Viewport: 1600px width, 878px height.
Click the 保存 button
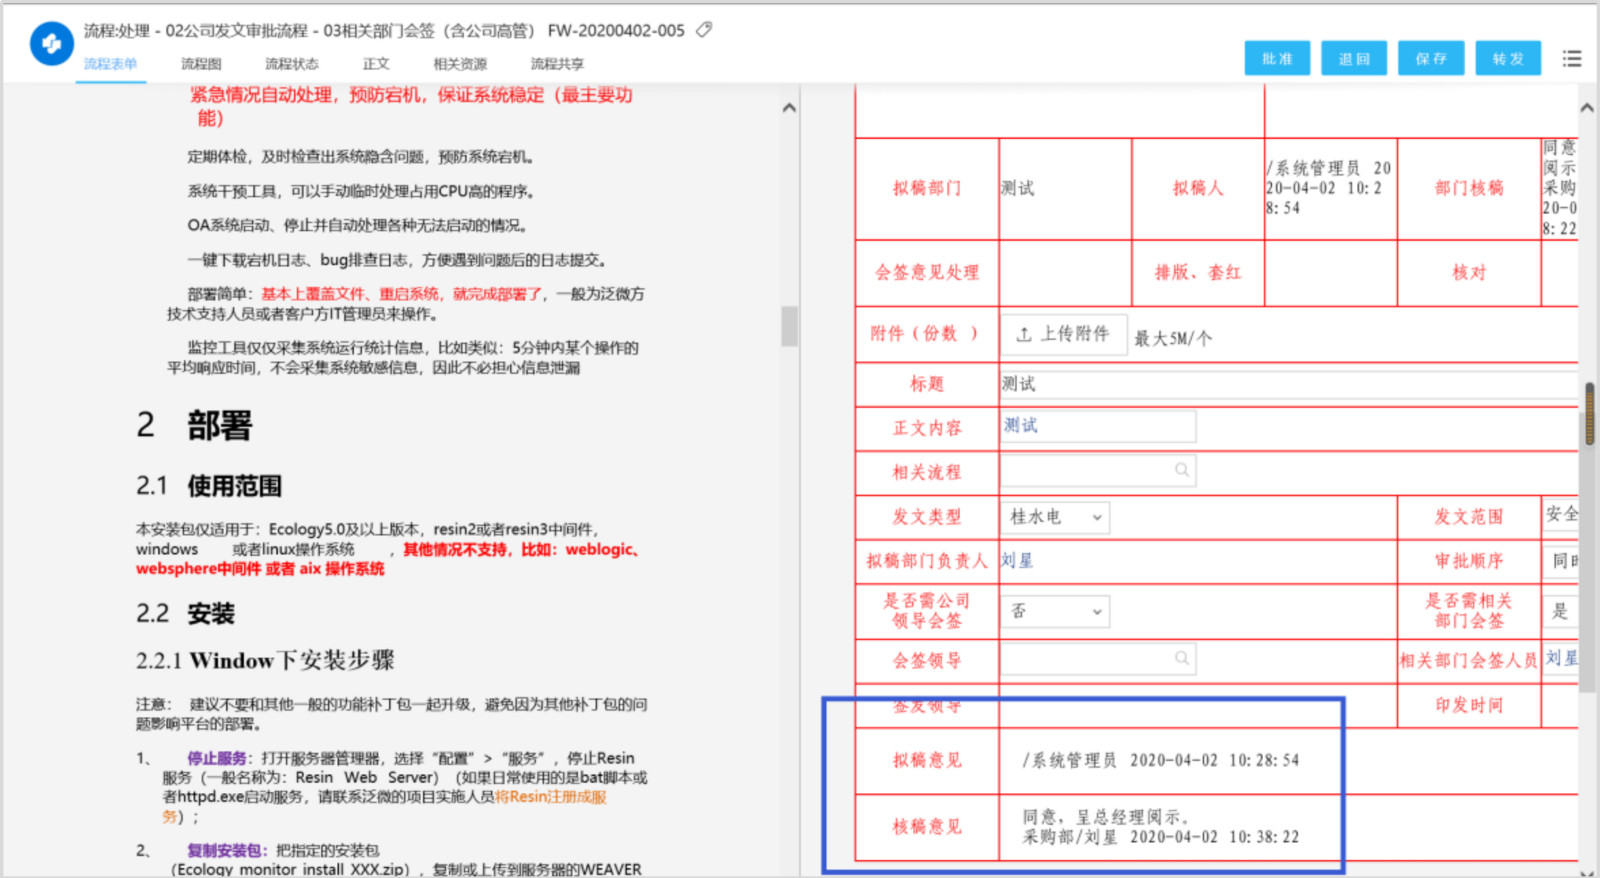[x=1431, y=58]
